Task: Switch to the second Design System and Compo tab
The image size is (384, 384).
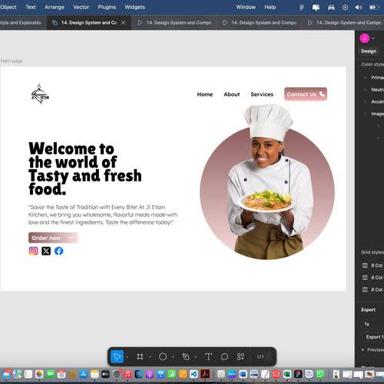Action: (175, 23)
